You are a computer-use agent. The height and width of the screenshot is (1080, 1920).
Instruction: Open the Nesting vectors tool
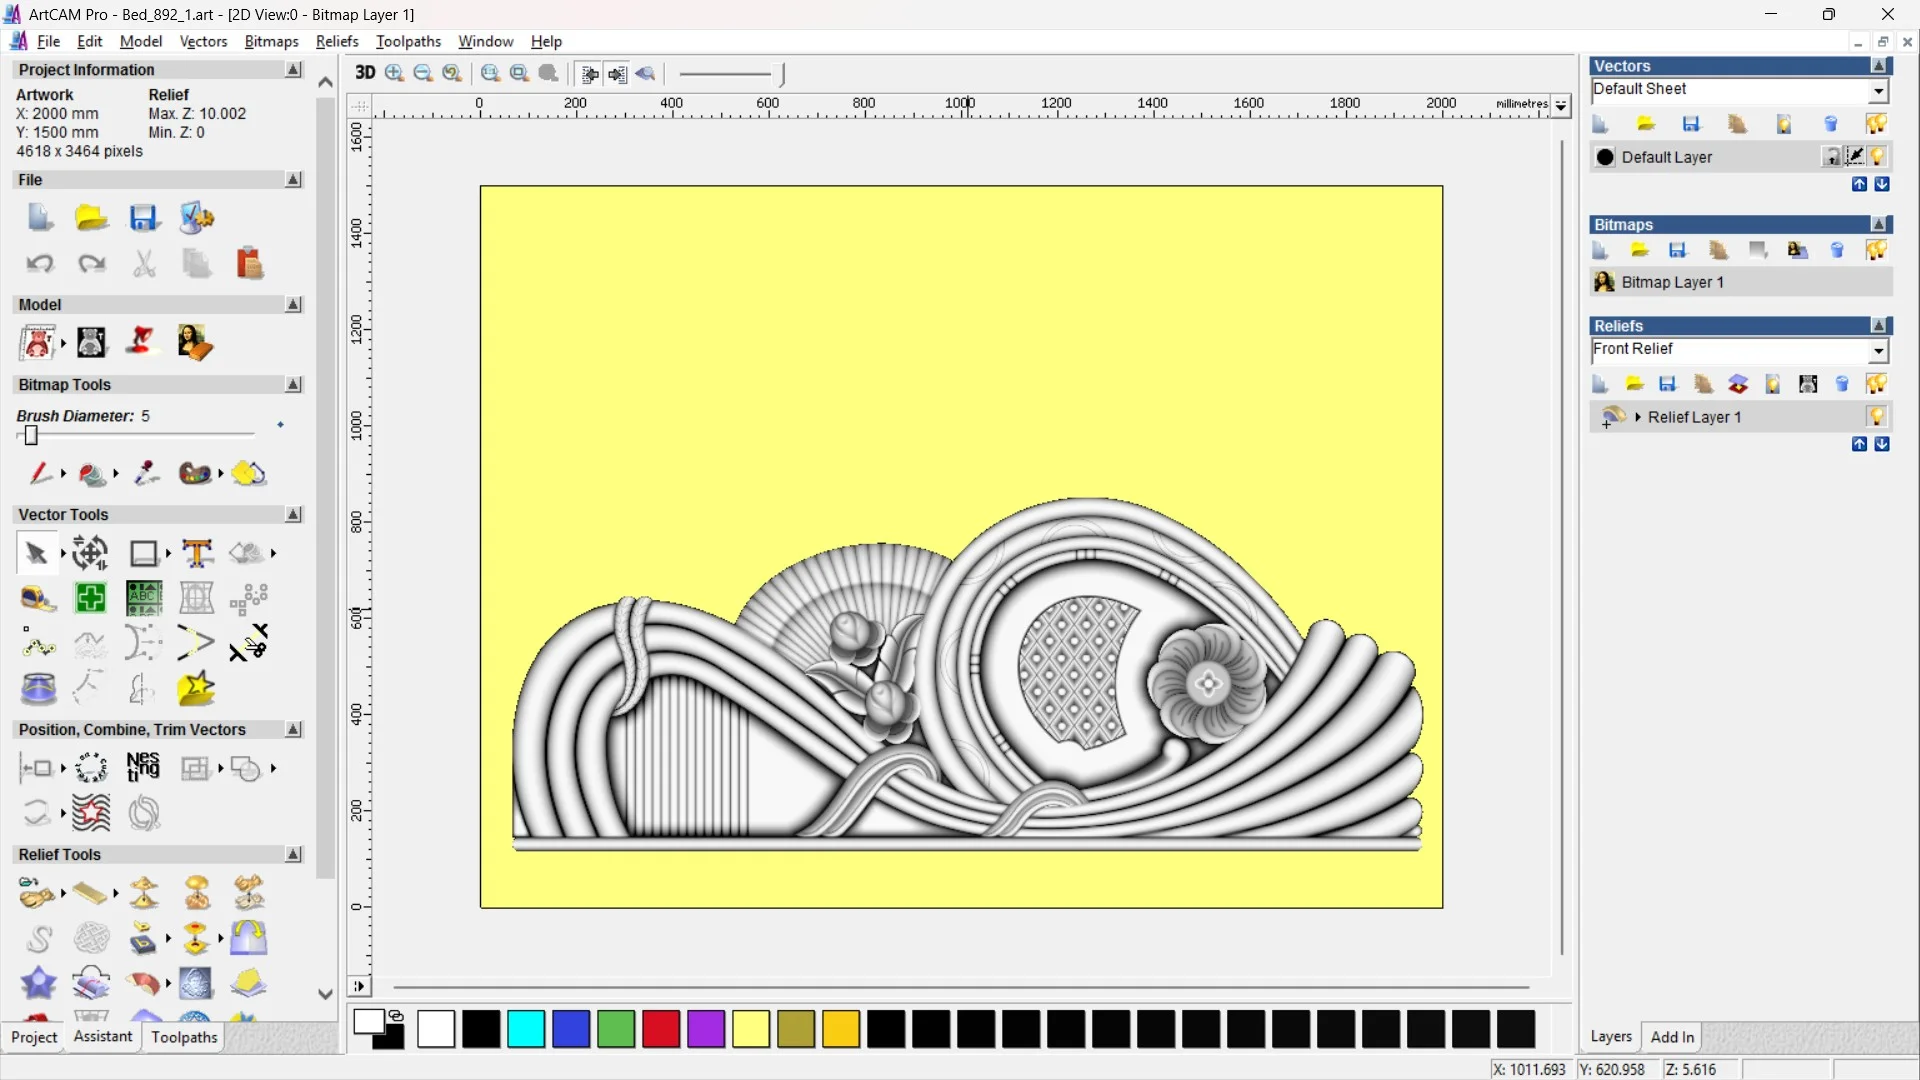coord(143,768)
